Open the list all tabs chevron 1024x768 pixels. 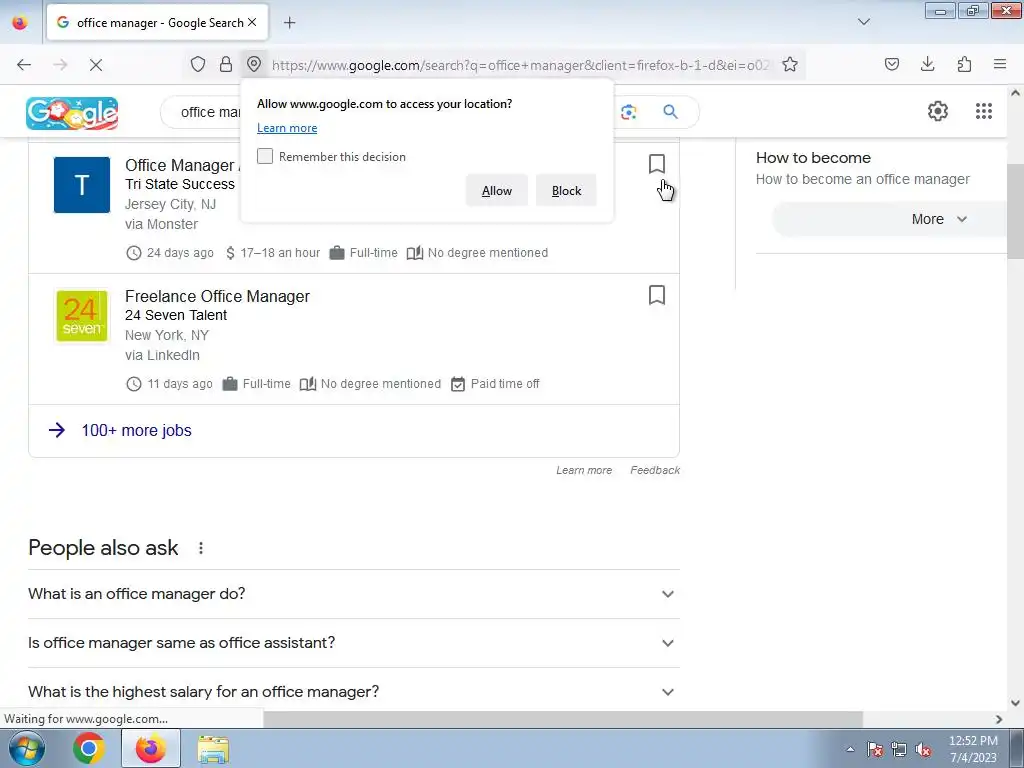(x=863, y=22)
